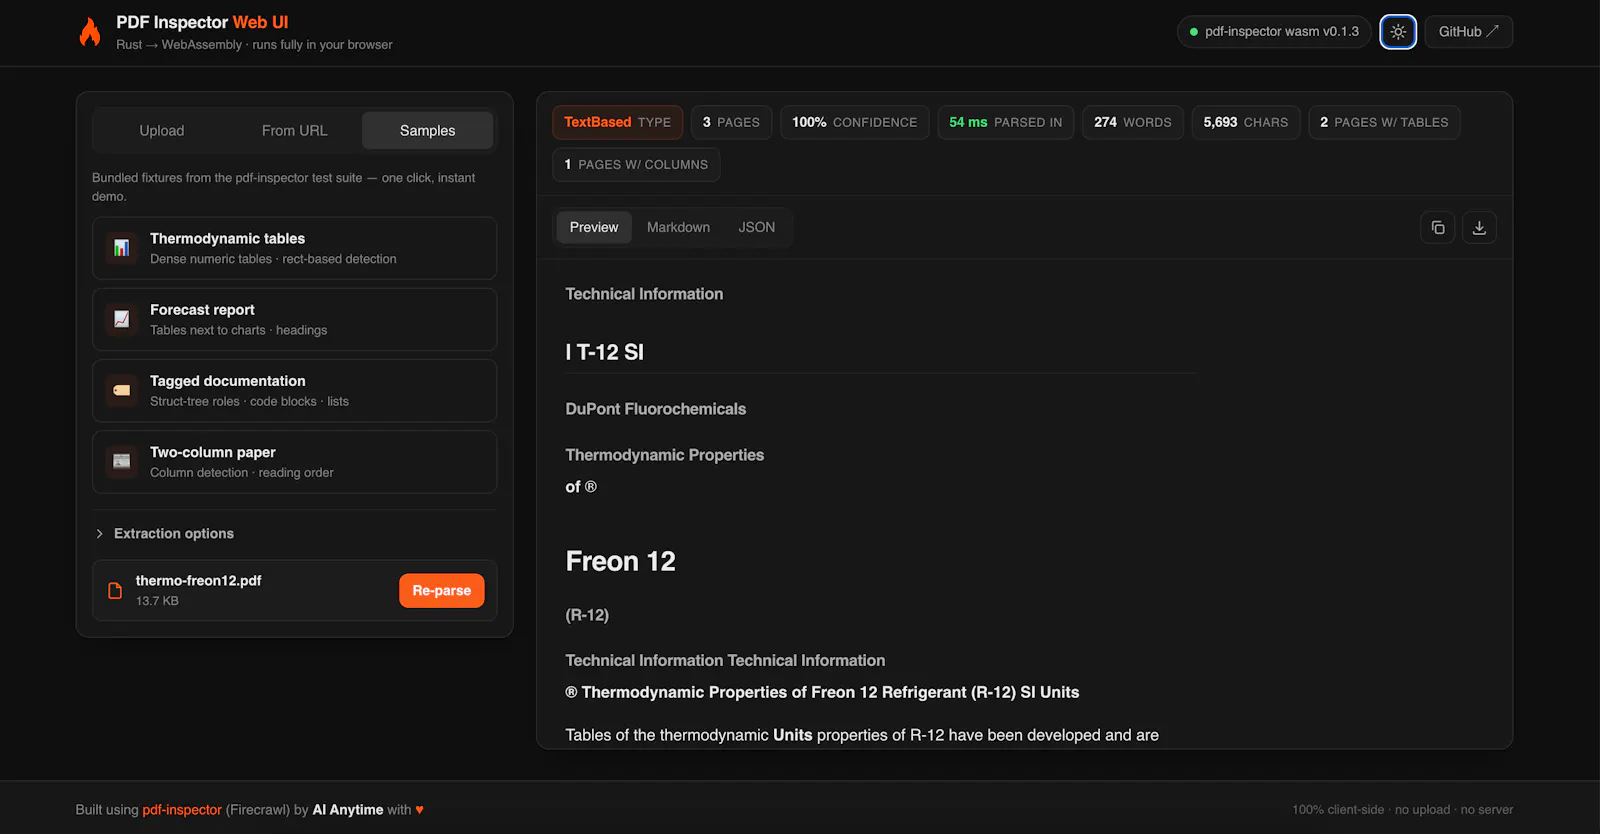The image size is (1600, 834).
Task: Copy output with the copy icon
Action: pos(1437,228)
